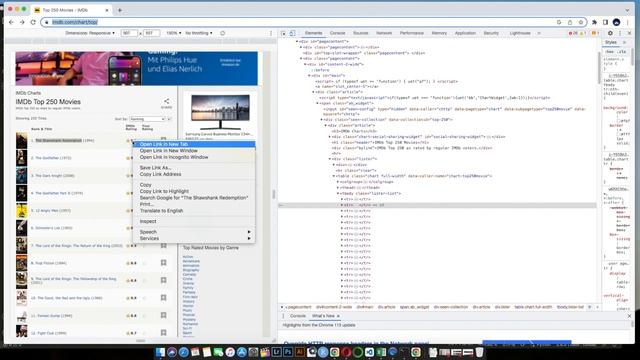
Task: Click the viewport width input field
Action: (129, 33)
